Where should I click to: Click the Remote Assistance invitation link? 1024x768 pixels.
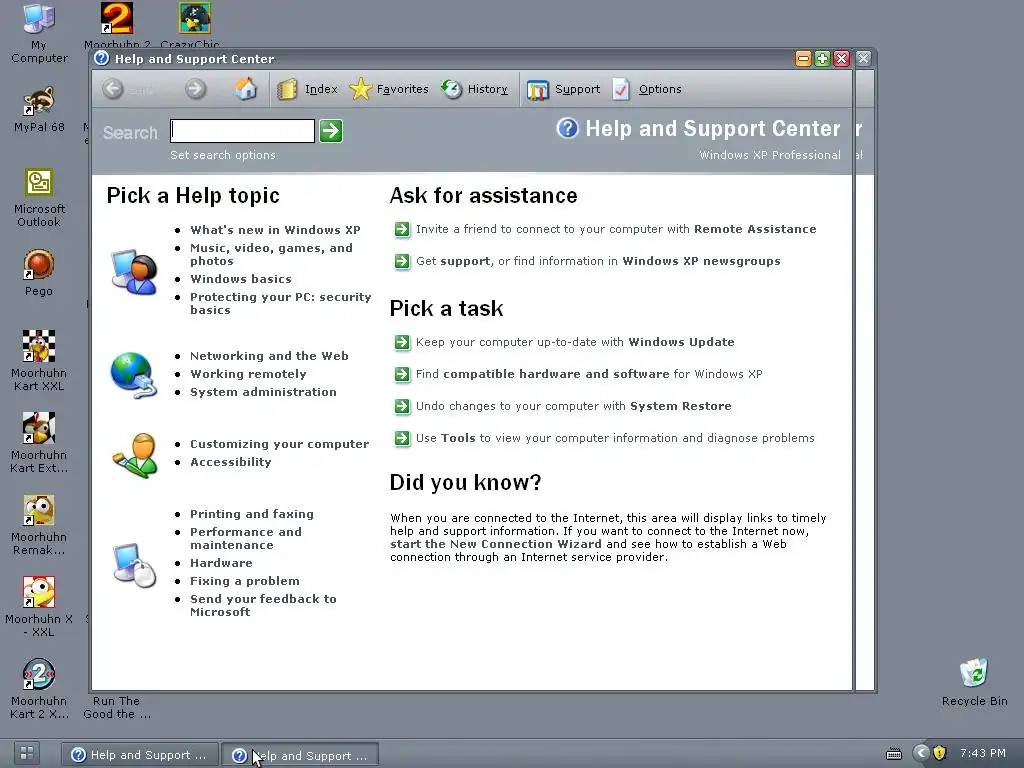616,229
